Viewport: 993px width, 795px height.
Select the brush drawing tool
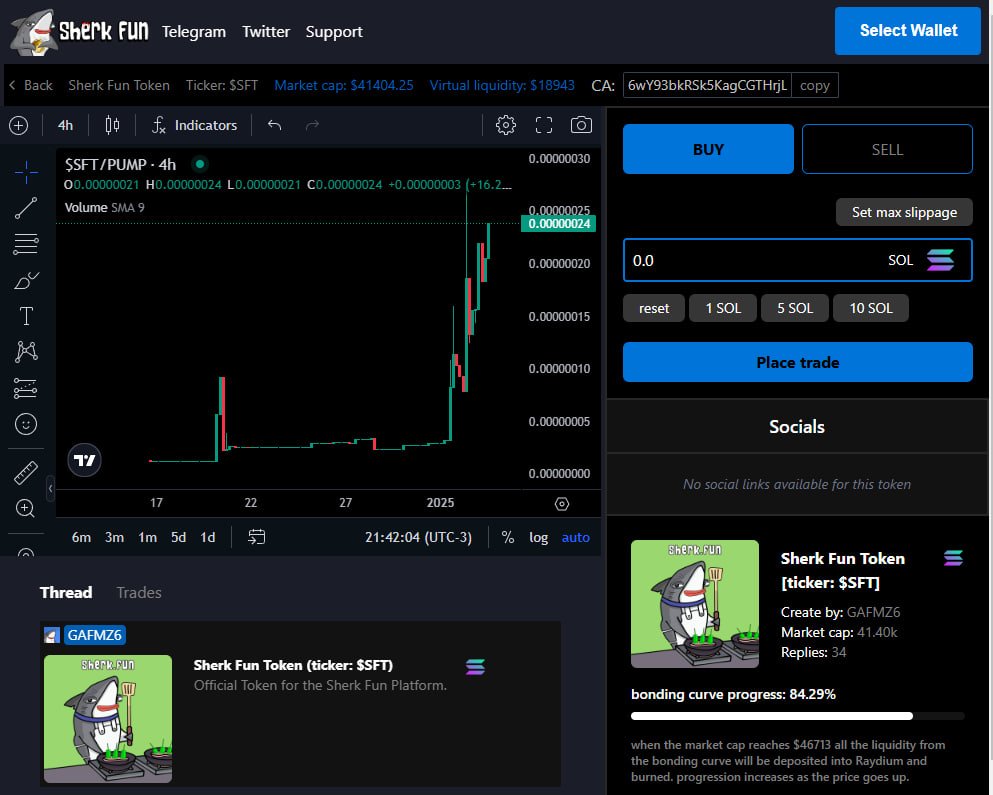click(x=26, y=280)
